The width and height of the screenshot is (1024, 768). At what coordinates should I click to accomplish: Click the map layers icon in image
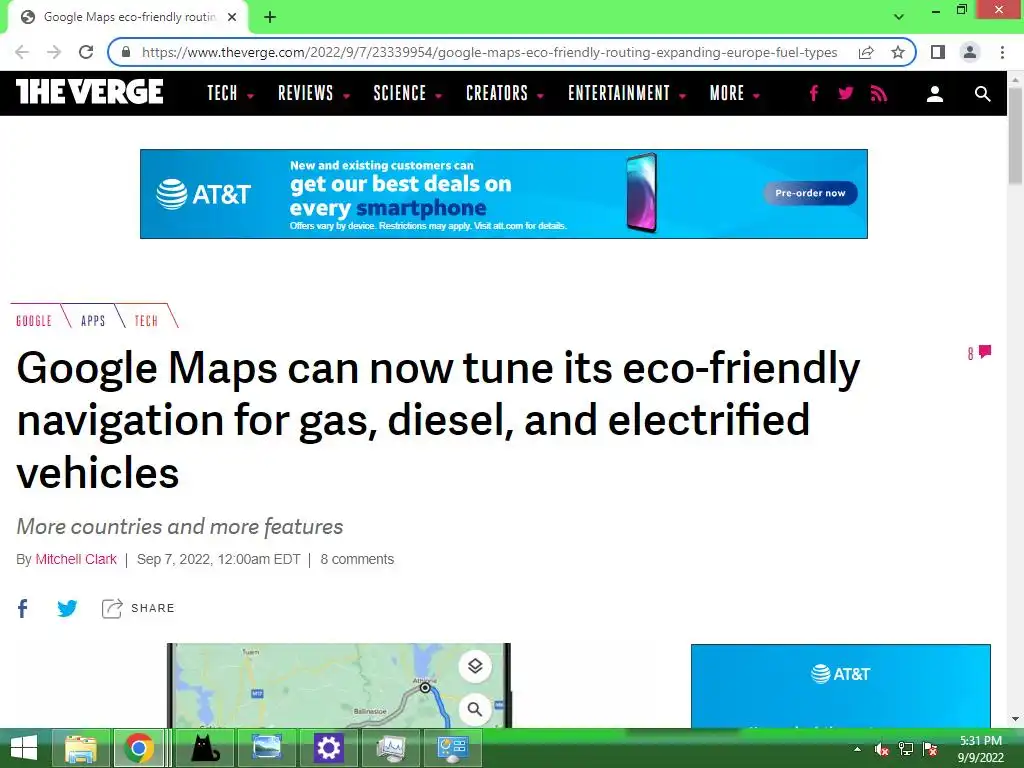point(475,666)
